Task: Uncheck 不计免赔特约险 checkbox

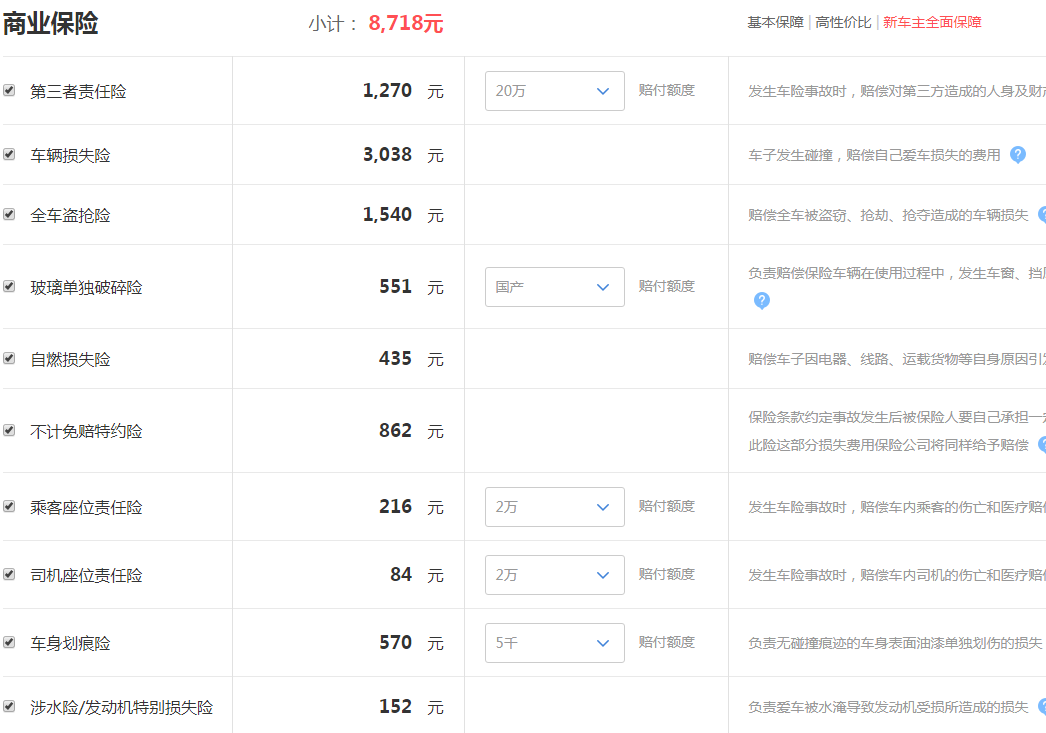Action: pos(9,430)
